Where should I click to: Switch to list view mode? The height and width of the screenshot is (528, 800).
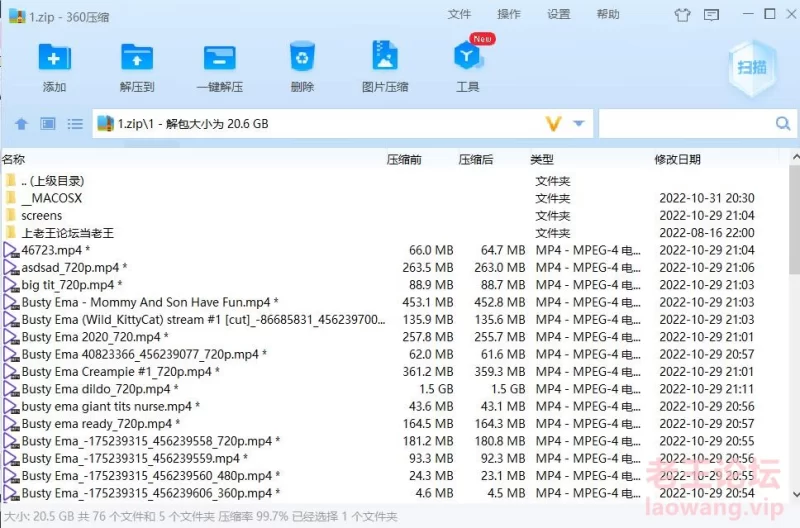75,123
